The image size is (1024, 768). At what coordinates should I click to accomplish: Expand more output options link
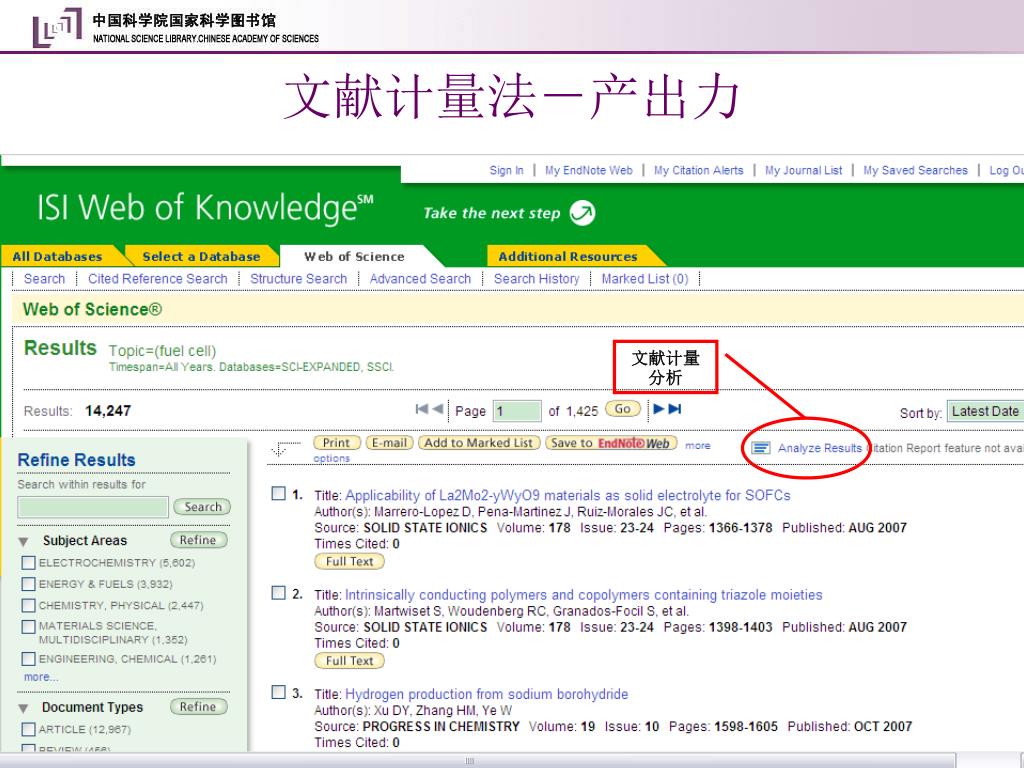point(697,445)
